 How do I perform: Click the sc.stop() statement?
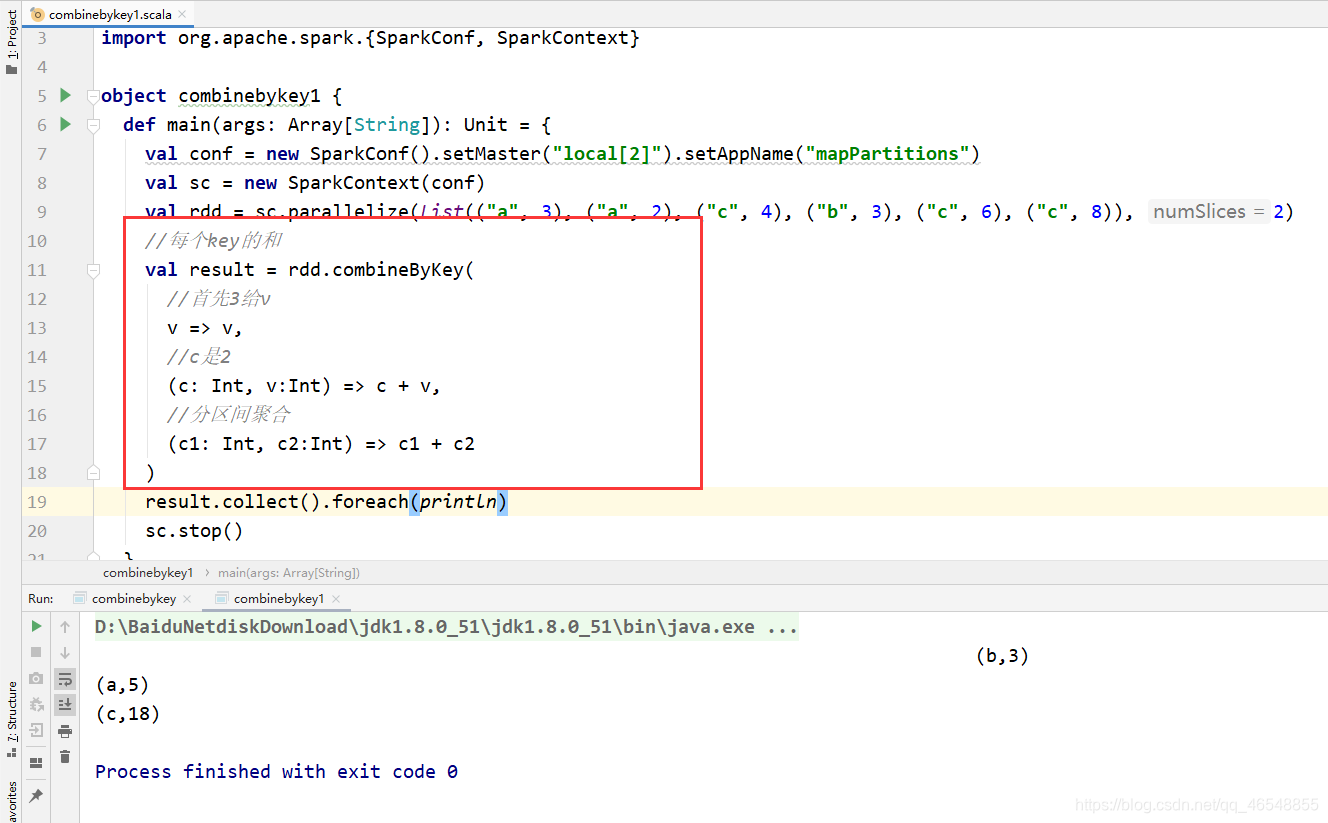click(x=194, y=531)
